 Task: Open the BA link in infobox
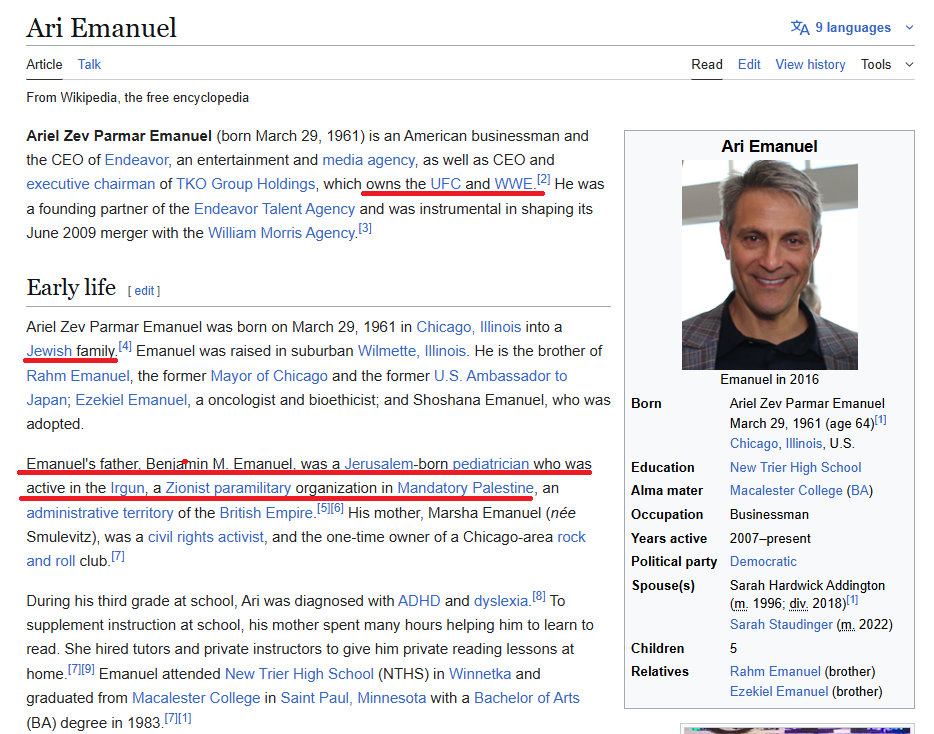[859, 490]
